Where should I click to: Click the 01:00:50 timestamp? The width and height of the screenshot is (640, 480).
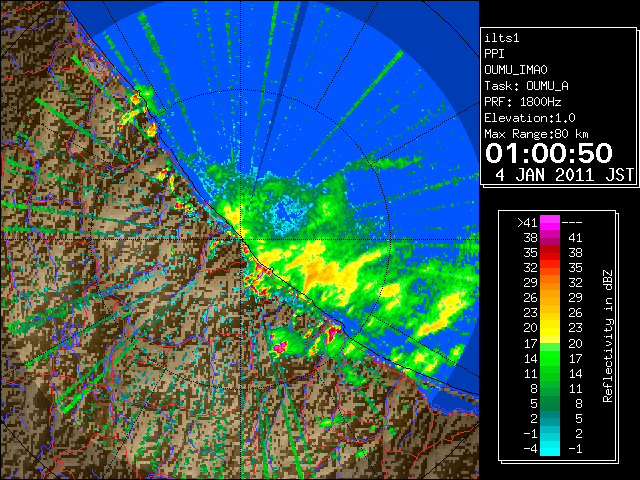(x=549, y=153)
